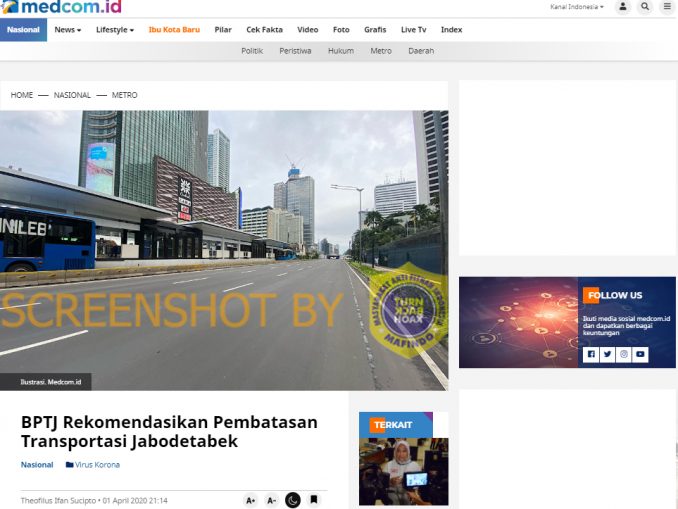
Task: Decrease font size with A- button
Action: [272, 500]
